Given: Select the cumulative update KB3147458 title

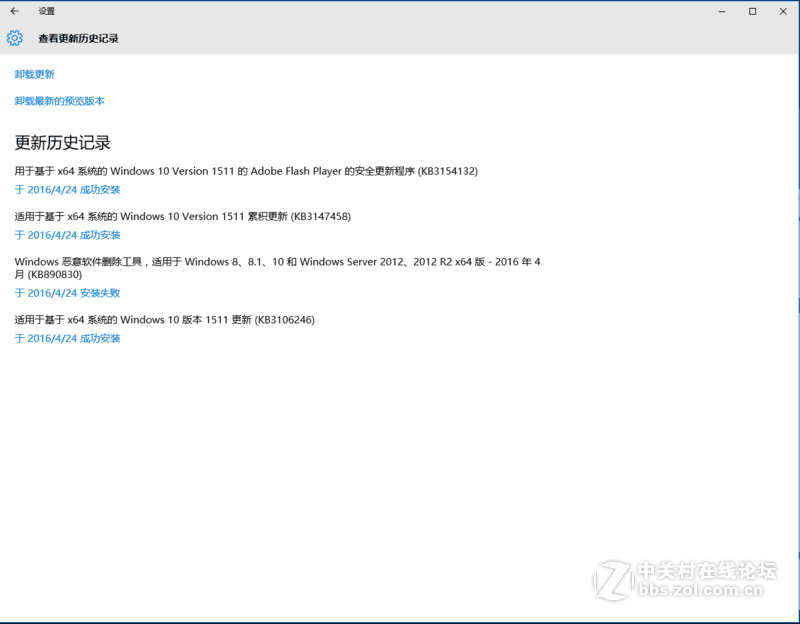Looking at the screenshot, I should [183, 217].
